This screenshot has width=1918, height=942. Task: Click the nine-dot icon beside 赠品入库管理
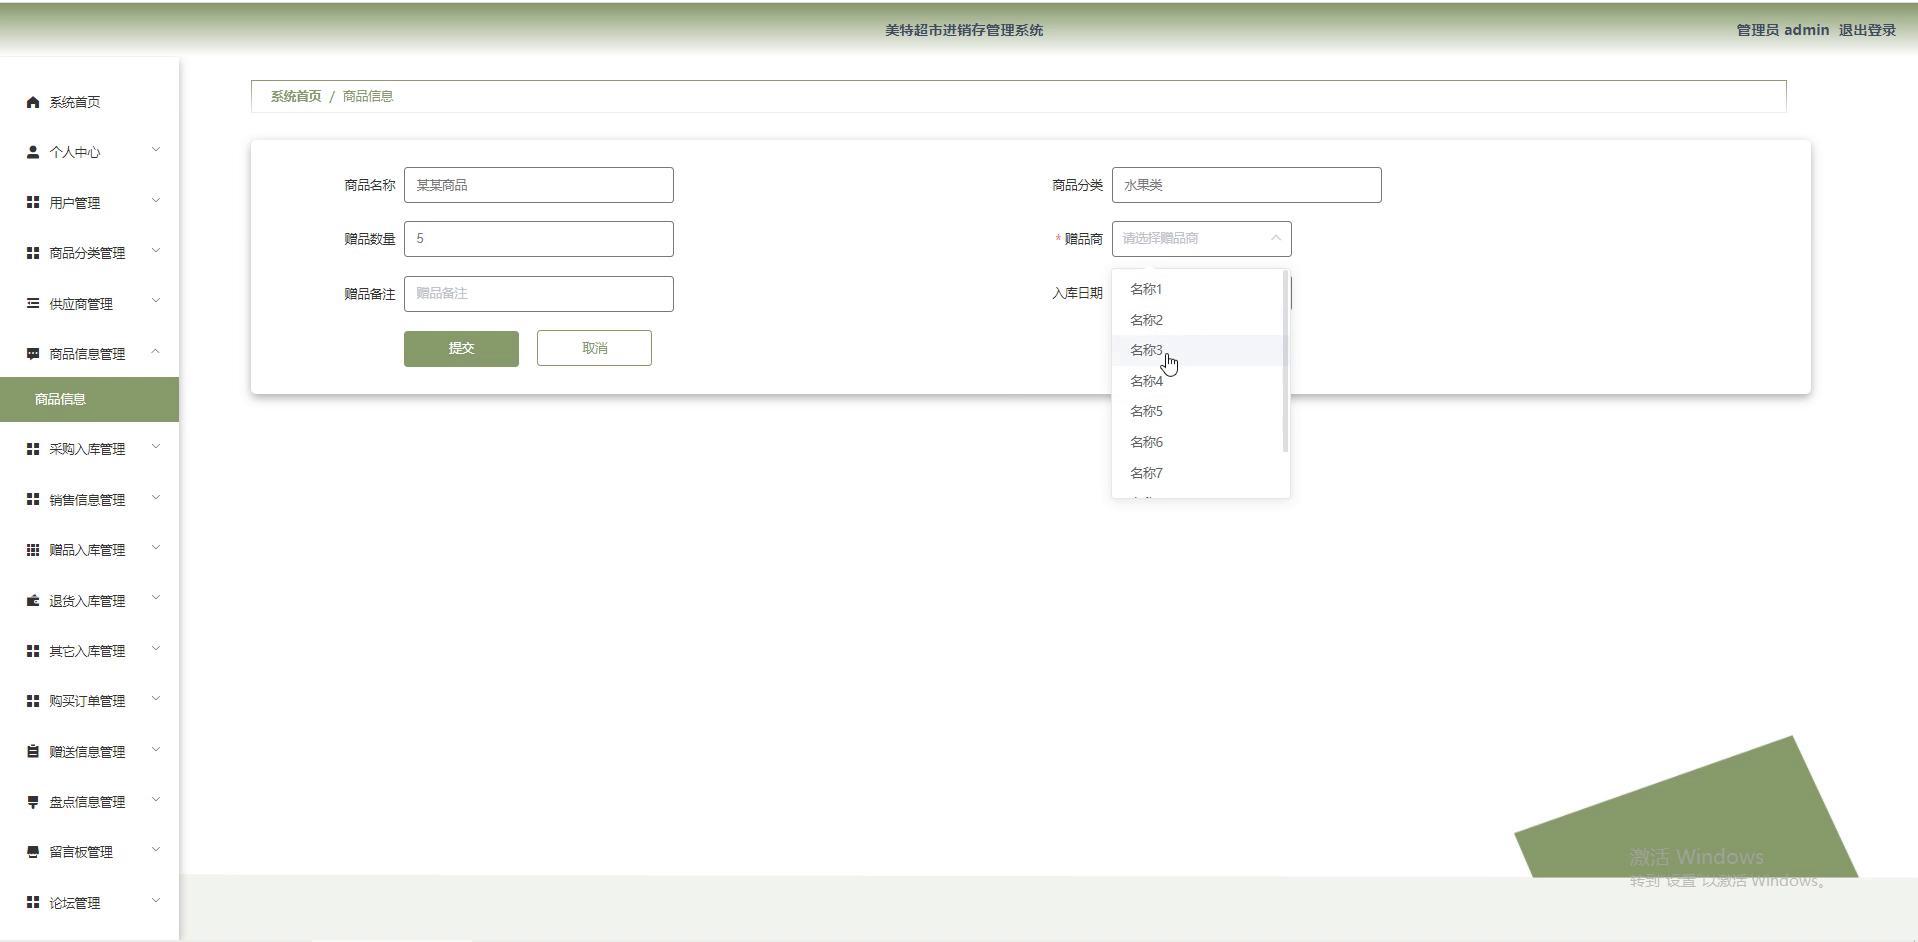coord(33,550)
